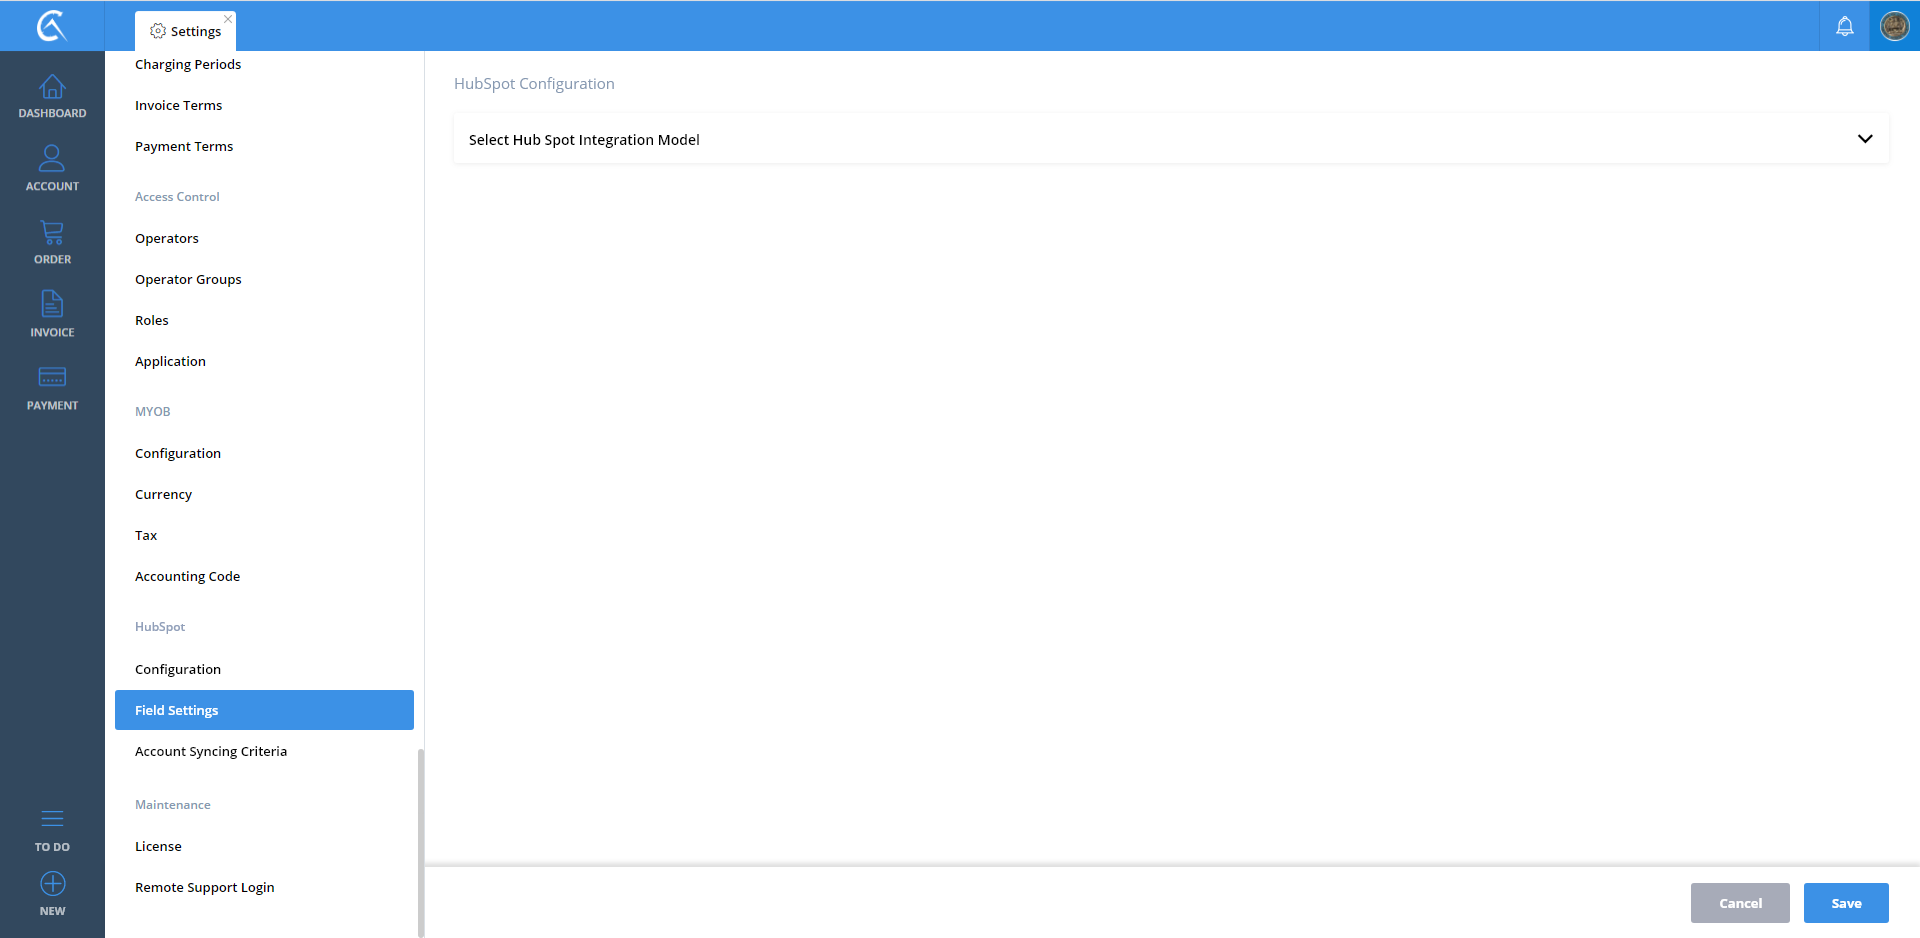The image size is (1920, 938).
Task: Click the dropdown chevron arrow
Action: click(x=1864, y=139)
